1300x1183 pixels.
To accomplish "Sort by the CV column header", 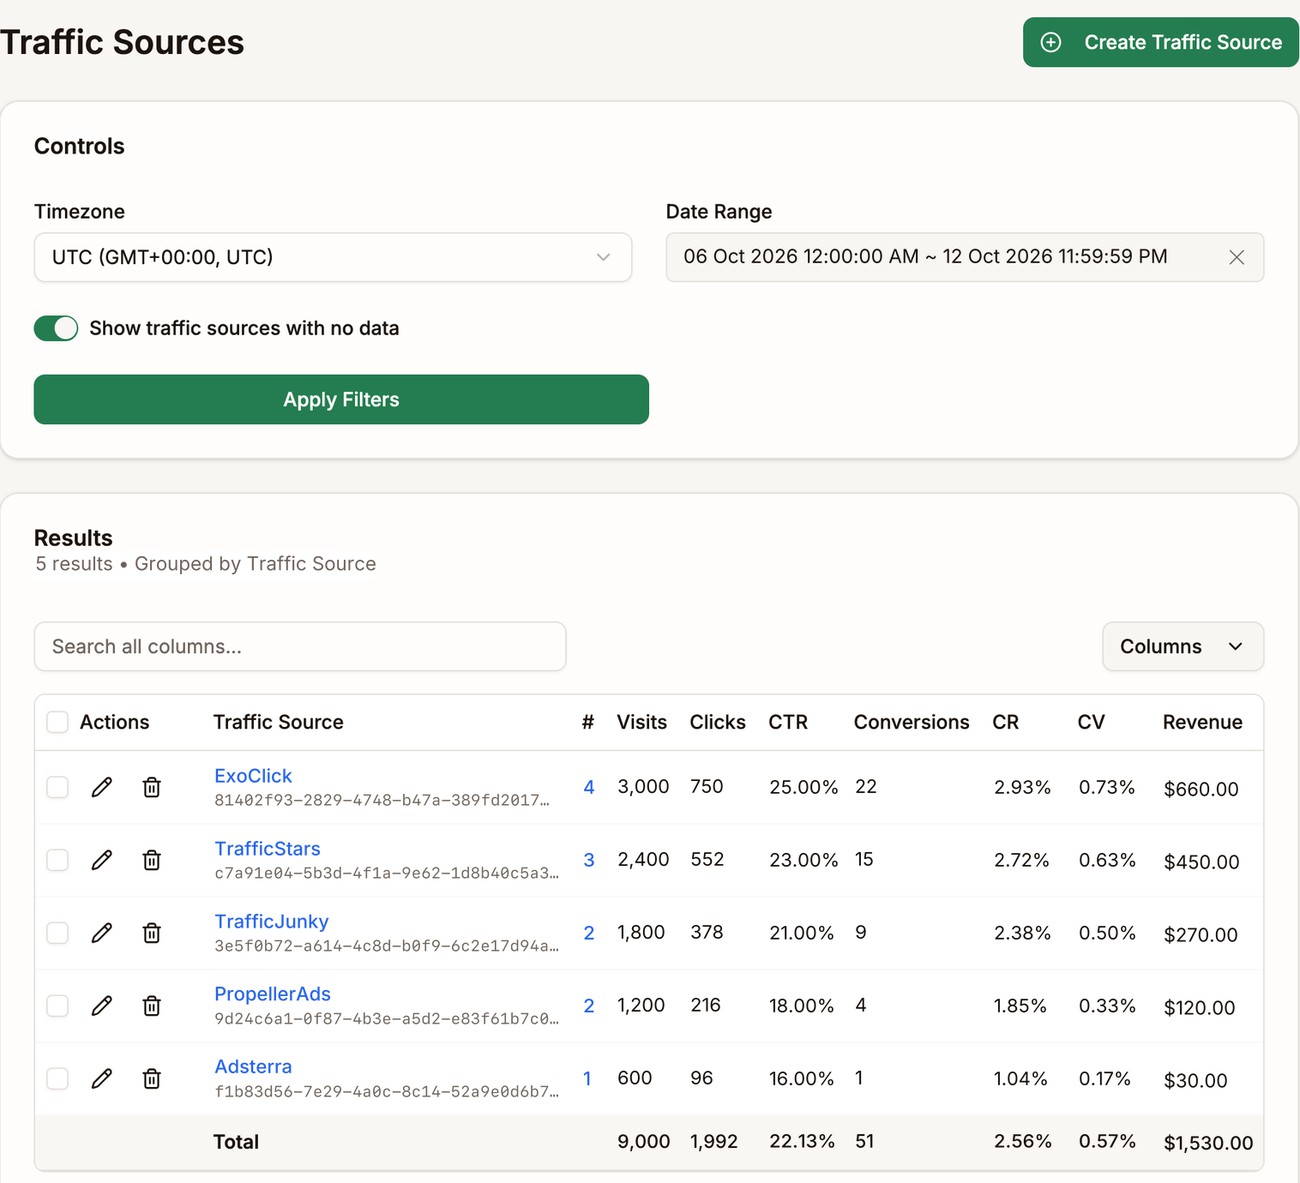I will pos(1091,722).
